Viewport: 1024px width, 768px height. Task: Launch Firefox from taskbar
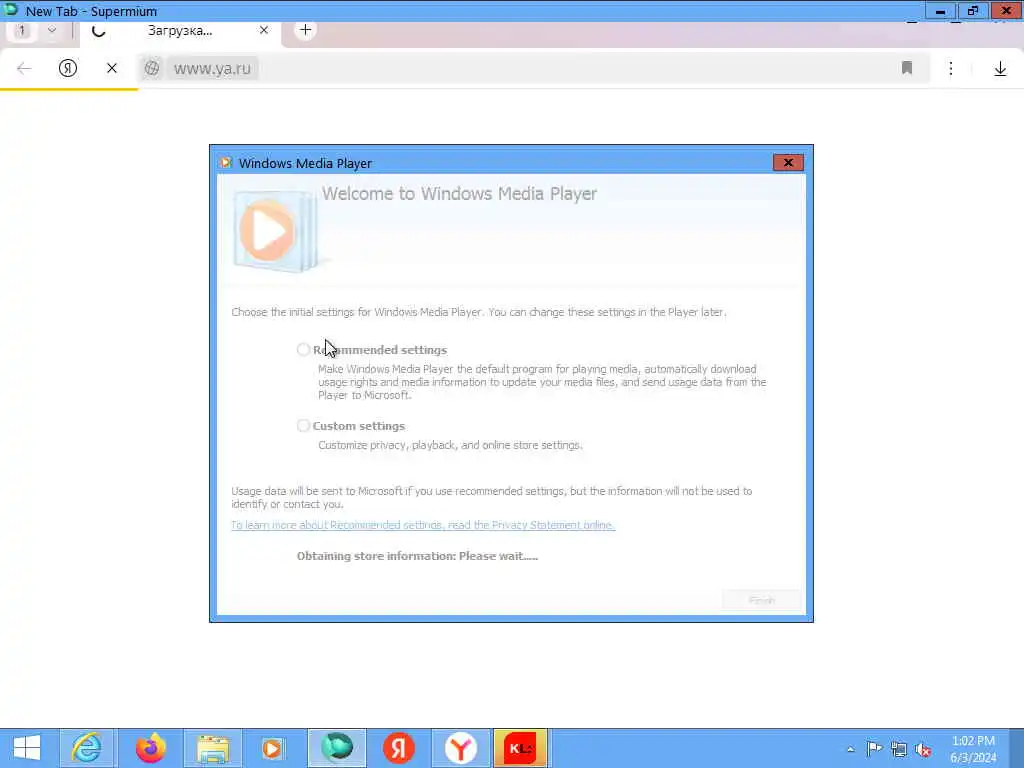pyautogui.click(x=150, y=748)
